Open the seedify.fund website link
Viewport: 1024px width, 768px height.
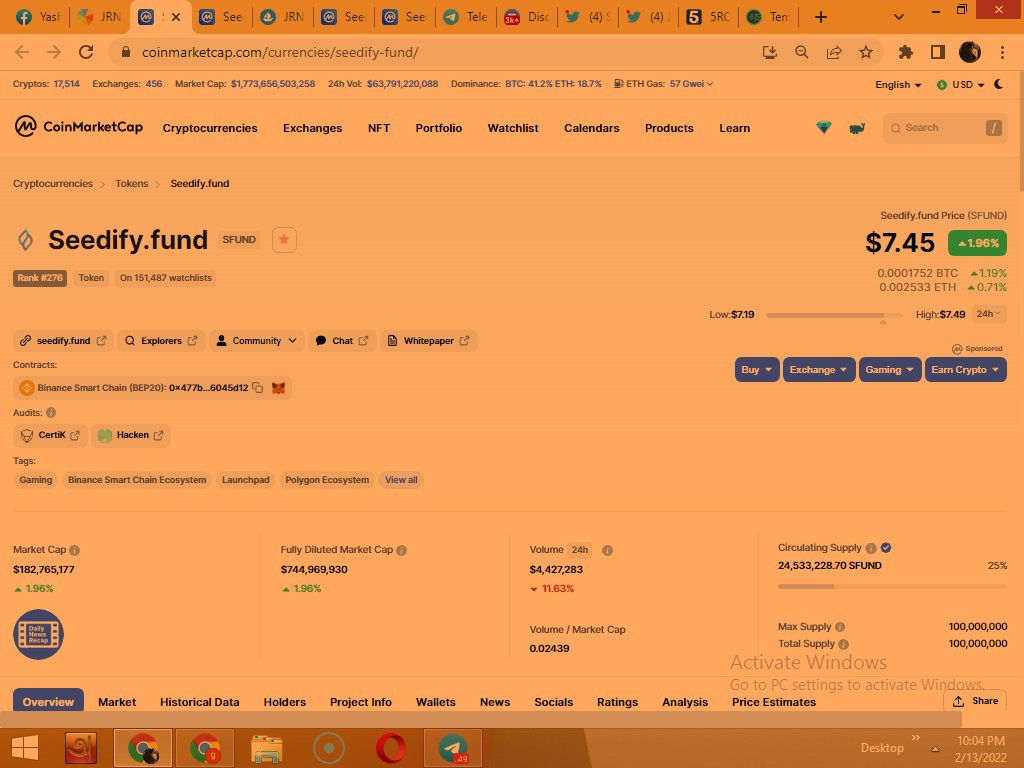[63, 341]
